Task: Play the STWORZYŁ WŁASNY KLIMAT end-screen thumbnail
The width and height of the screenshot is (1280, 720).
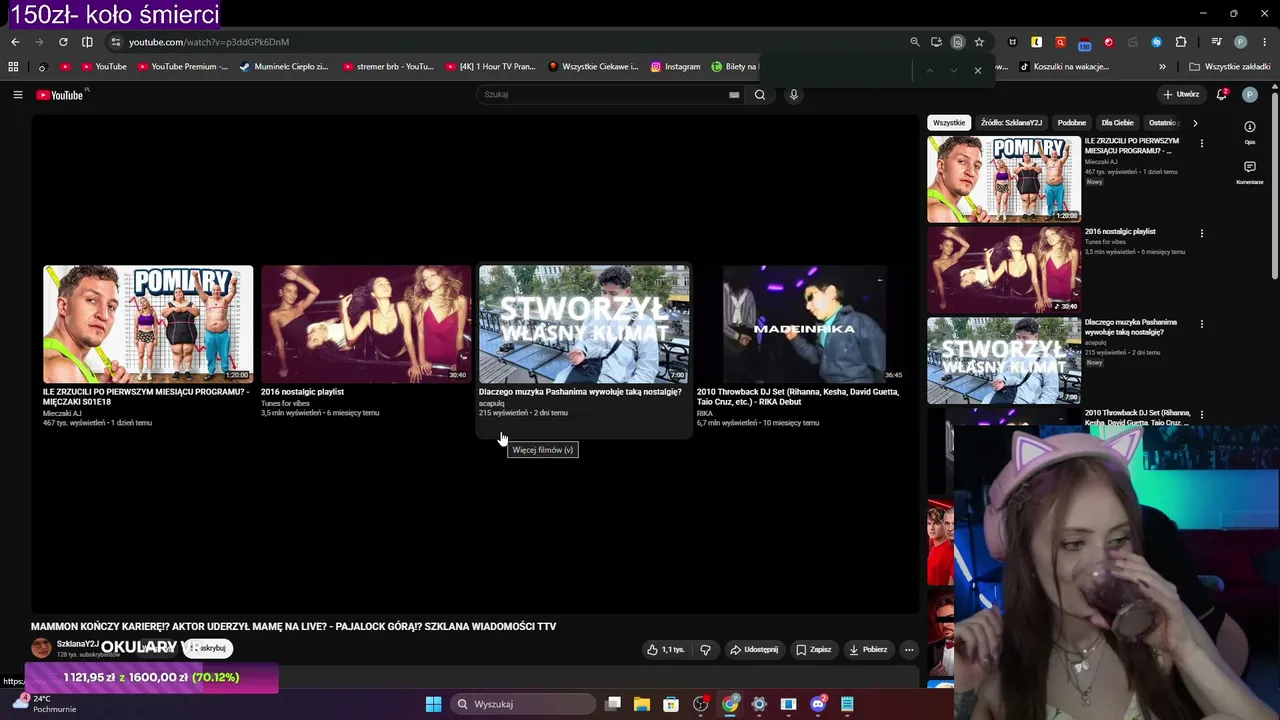Action: pyautogui.click(x=584, y=324)
